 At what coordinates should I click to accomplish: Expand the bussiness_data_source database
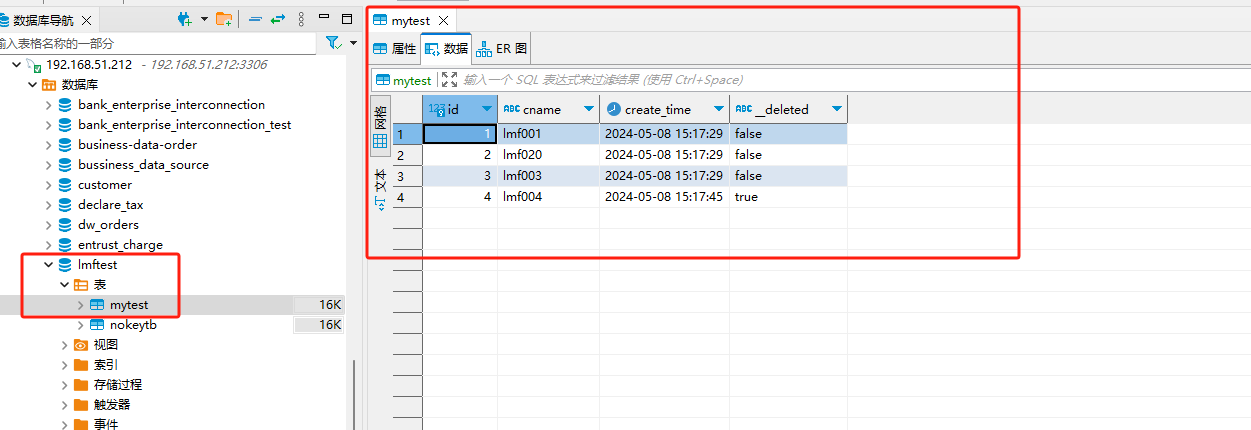point(48,164)
